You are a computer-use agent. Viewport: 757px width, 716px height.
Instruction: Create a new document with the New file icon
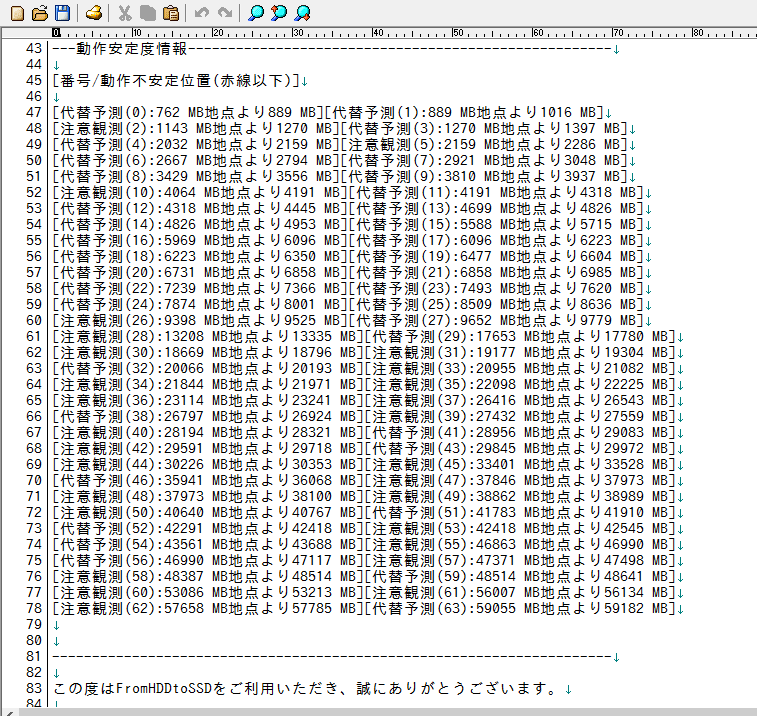coord(17,13)
